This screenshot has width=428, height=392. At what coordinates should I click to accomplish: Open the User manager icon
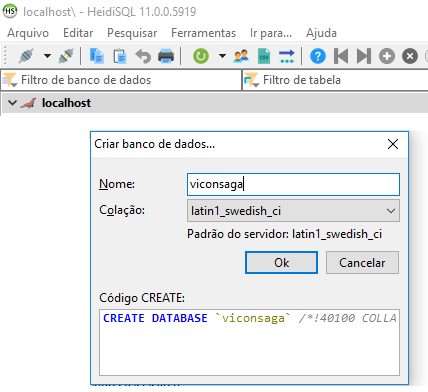pos(241,56)
